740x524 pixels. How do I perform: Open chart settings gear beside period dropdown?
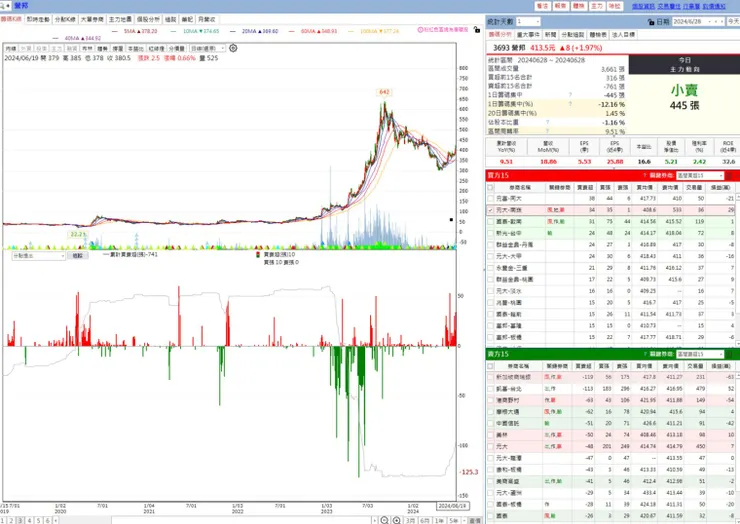point(233,48)
